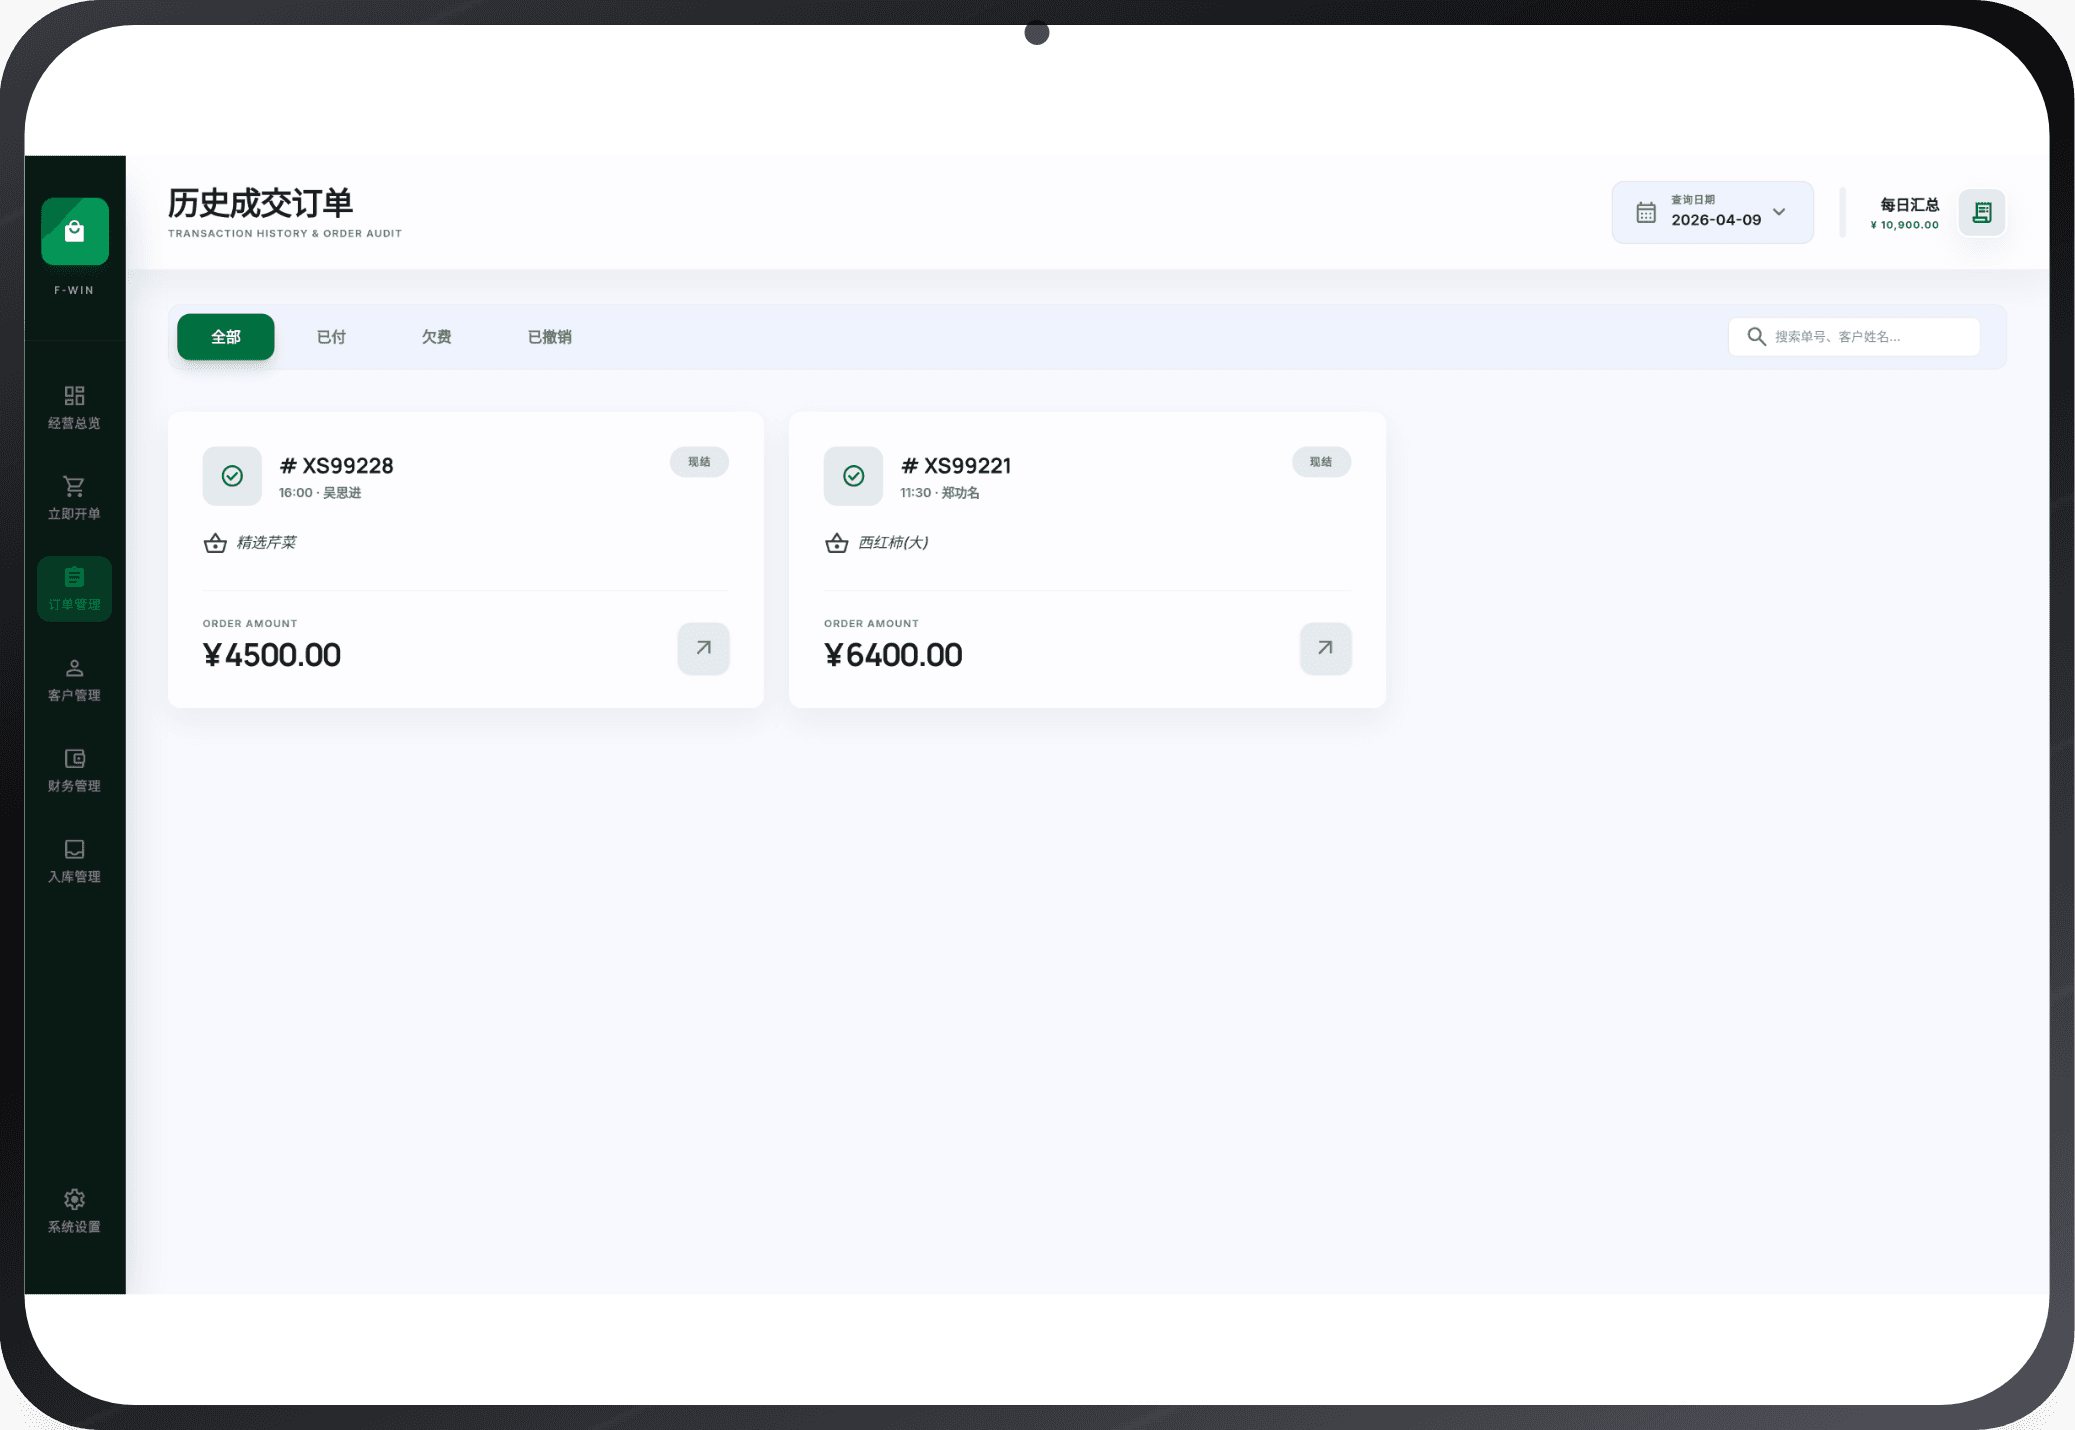Switch to the 已付 tab

(331, 337)
